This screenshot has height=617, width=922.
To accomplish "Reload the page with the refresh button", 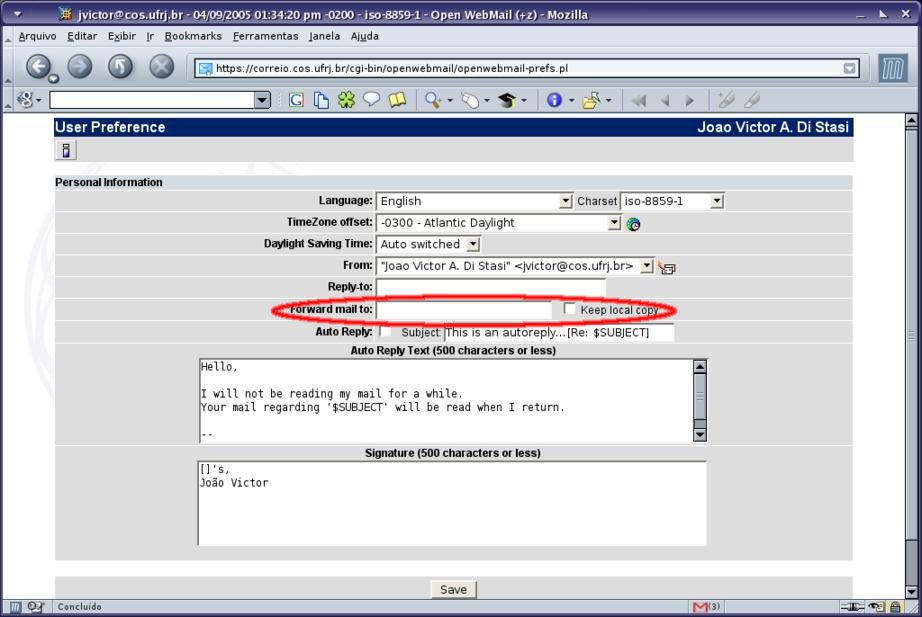I will 120,67.
